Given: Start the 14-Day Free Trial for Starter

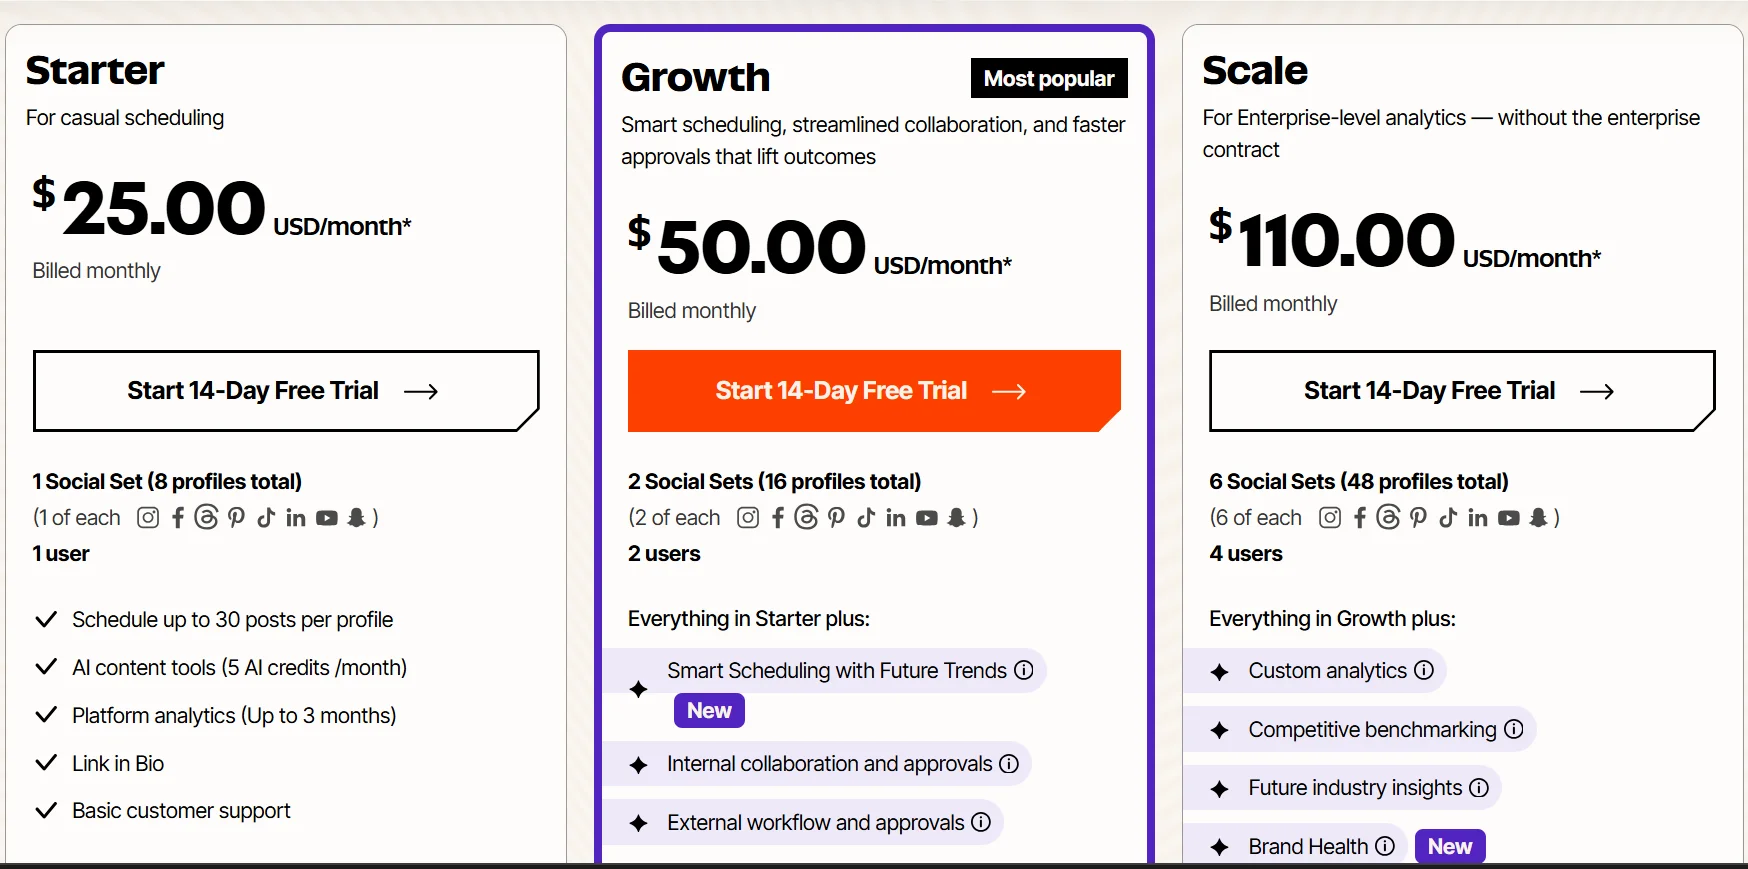Looking at the screenshot, I should tap(286, 391).
